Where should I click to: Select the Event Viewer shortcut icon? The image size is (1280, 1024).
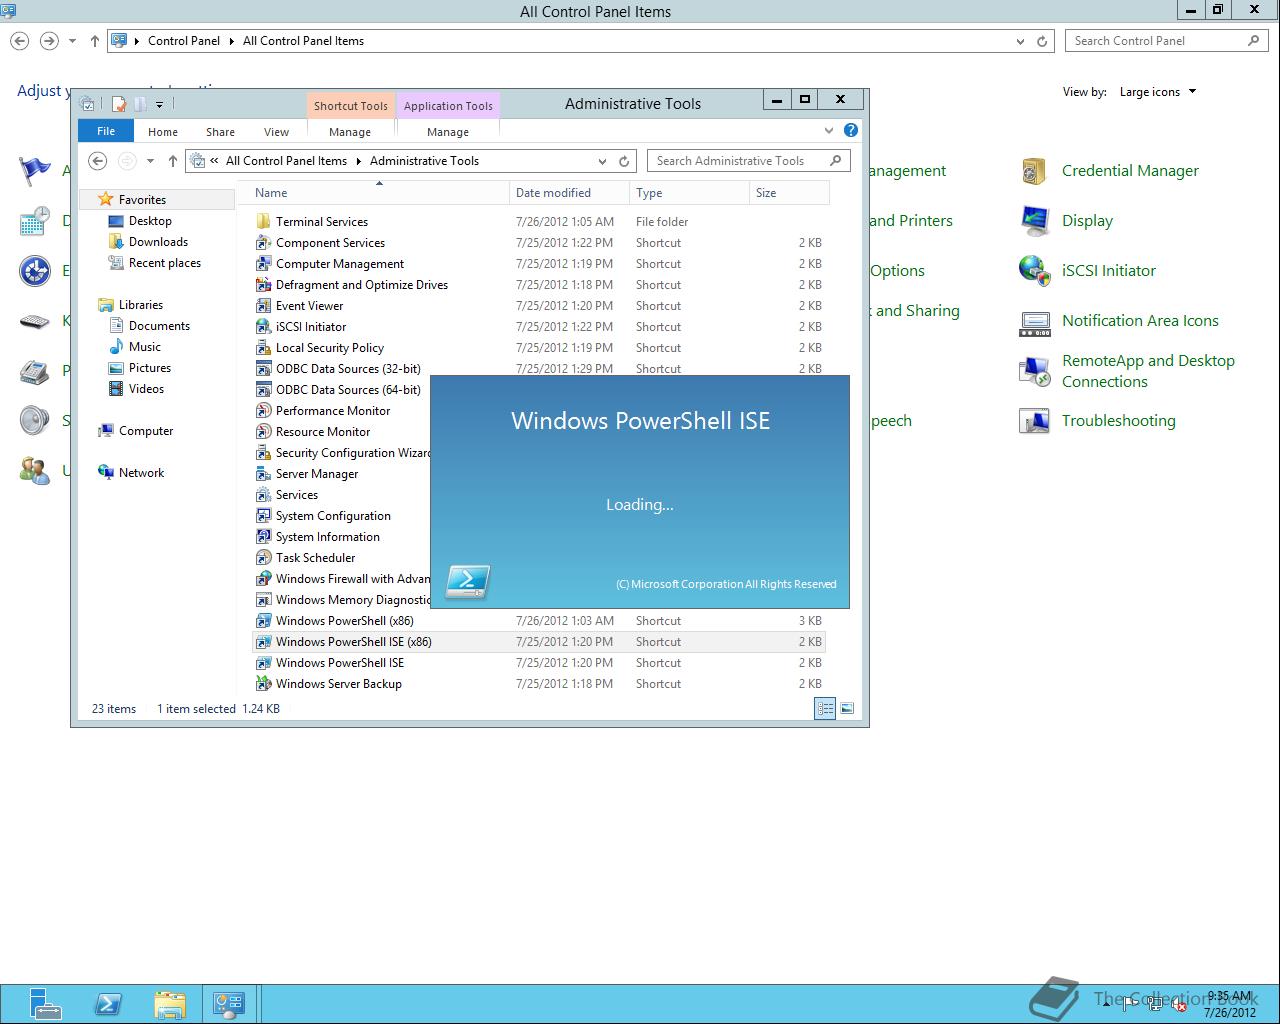[x=263, y=306]
